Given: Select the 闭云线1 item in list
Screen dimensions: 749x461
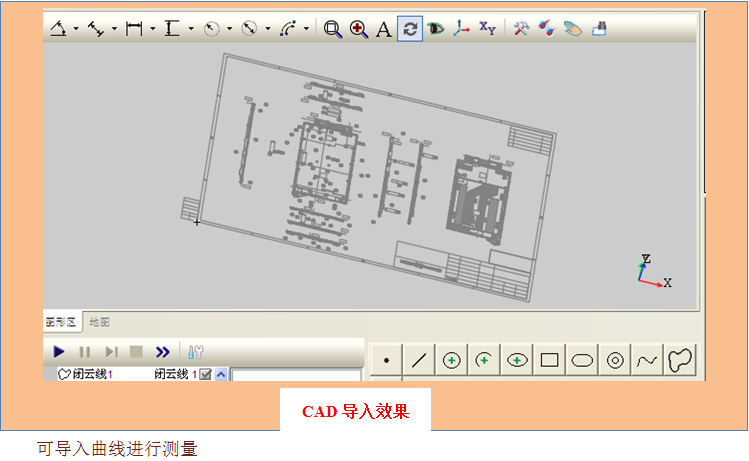Looking at the screenshot, I should pos(85,374).
